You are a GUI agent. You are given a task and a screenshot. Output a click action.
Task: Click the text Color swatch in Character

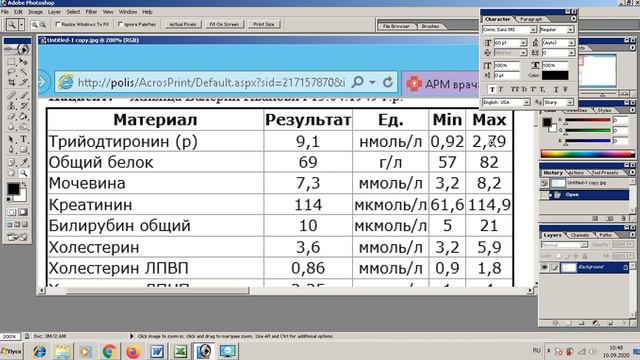pos(555,76)
